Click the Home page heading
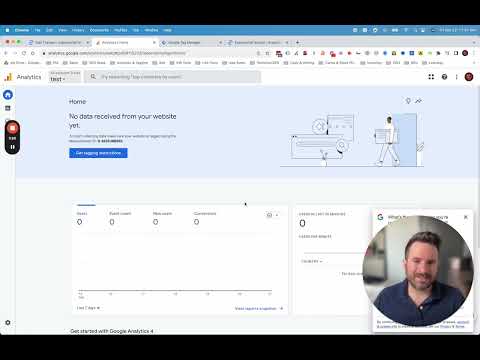This screenshot has width=480, height=360. [77, 102]
